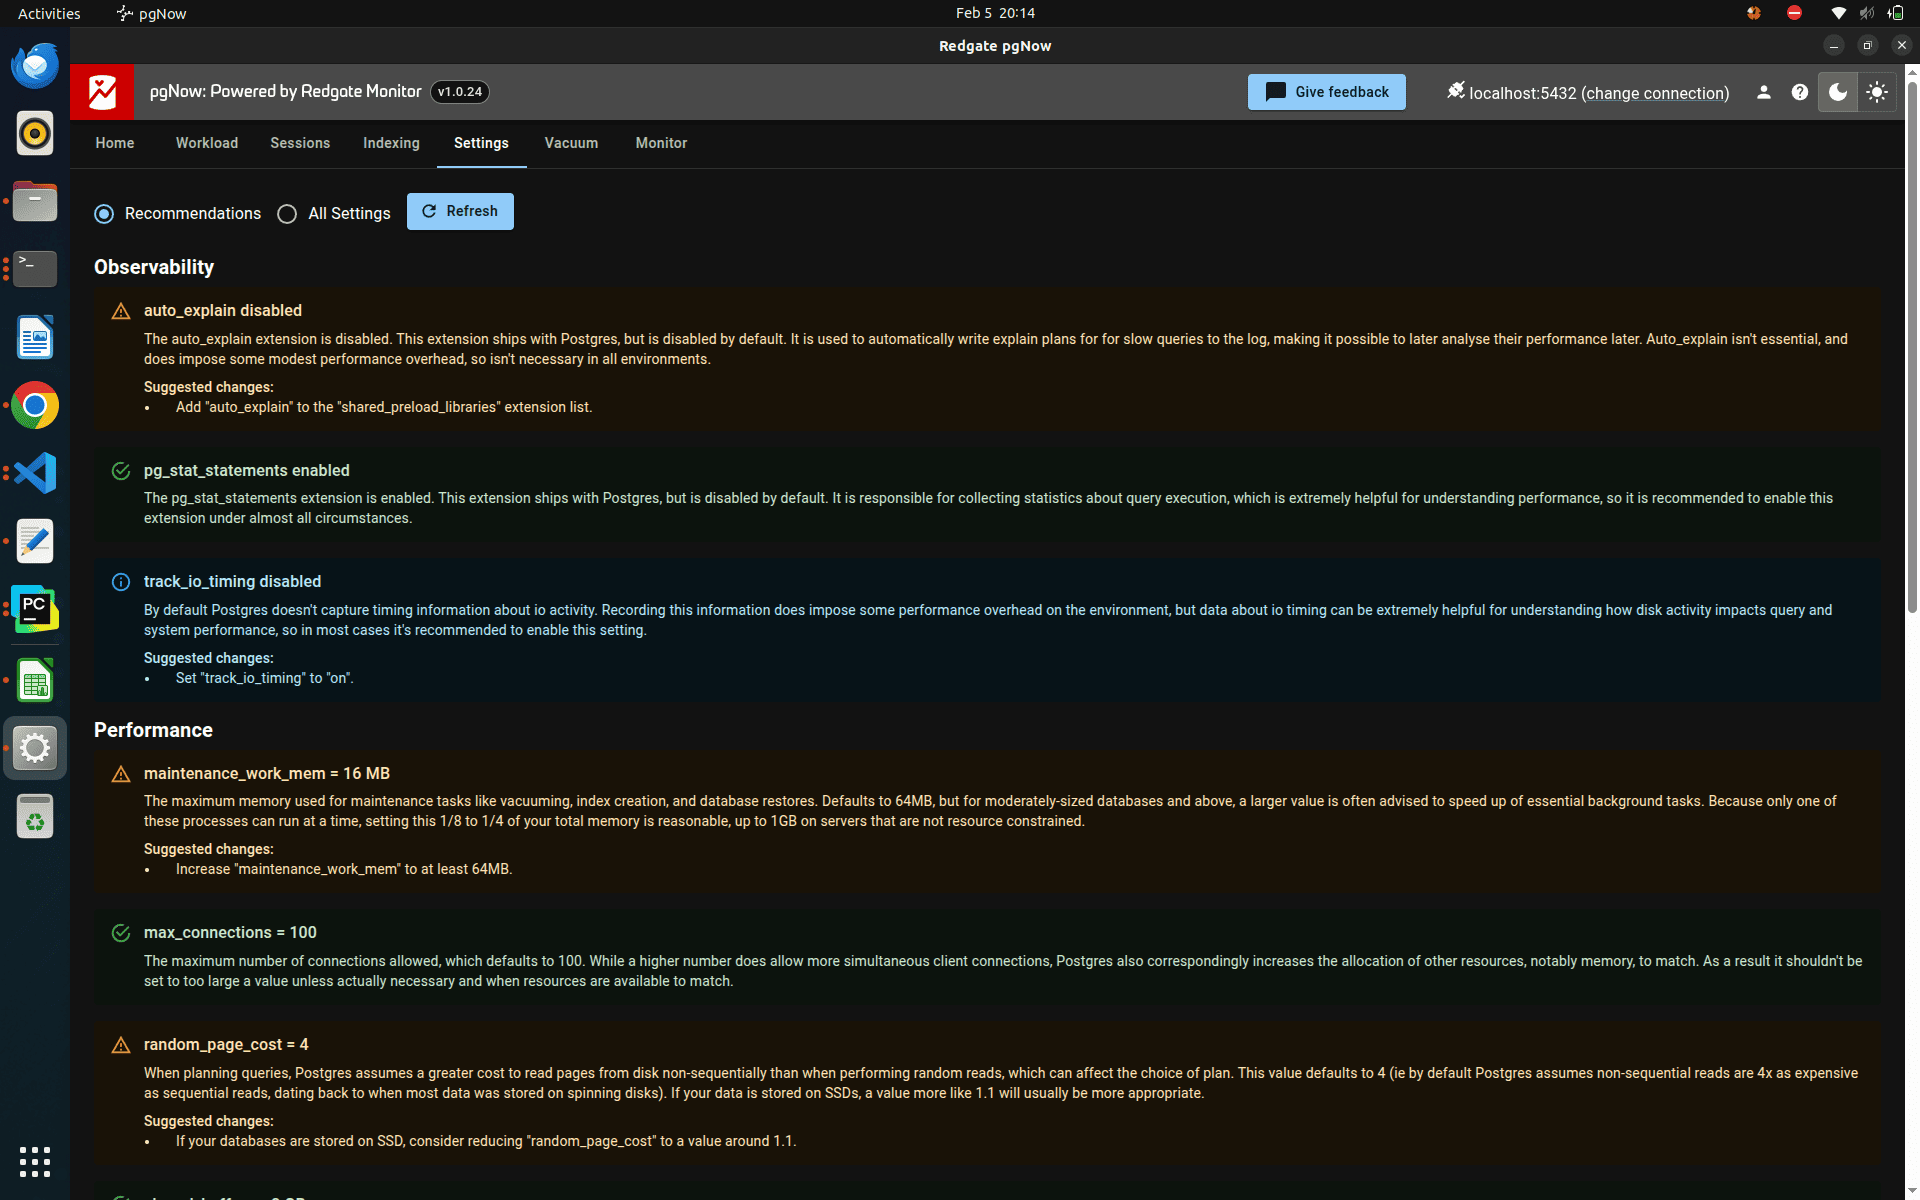Click warning icon beside auto_explain disabled
The width and height of the screenshot is (1920, 1200).
121,311
